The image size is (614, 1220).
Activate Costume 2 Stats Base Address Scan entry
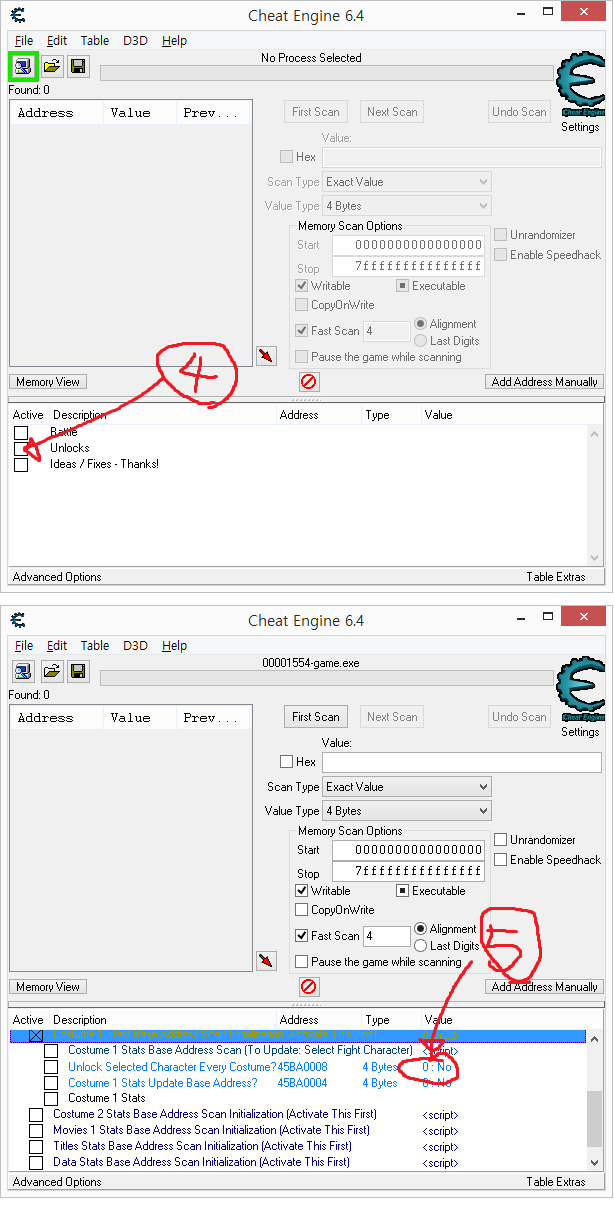(x=36, y=1114)
